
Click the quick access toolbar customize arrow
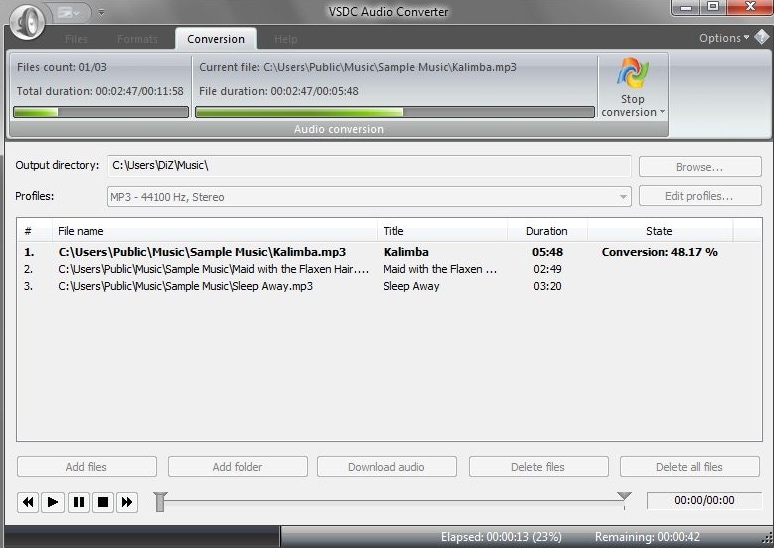(101, 13)
